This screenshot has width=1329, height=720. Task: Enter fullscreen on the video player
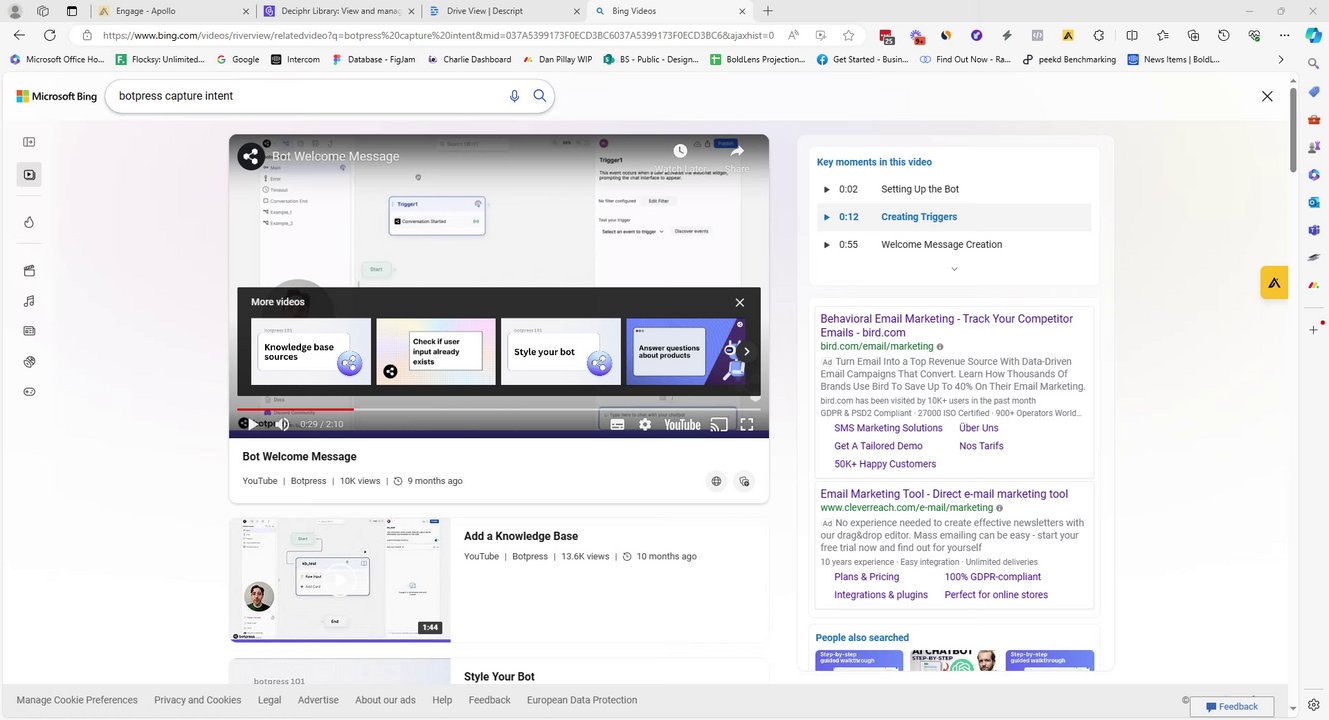[746, 424]
